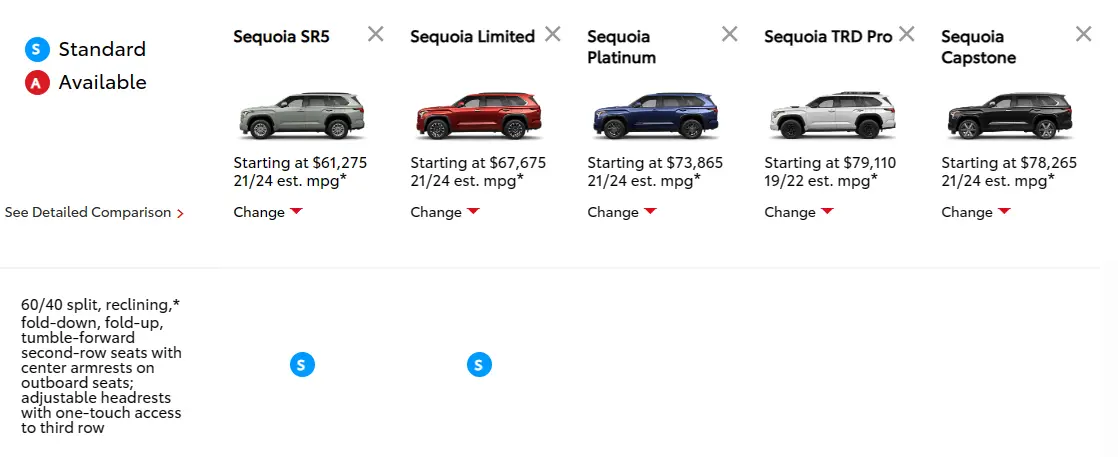
Task: Open Change dropdown for Sequoia Limited
Action: point(445,212)
